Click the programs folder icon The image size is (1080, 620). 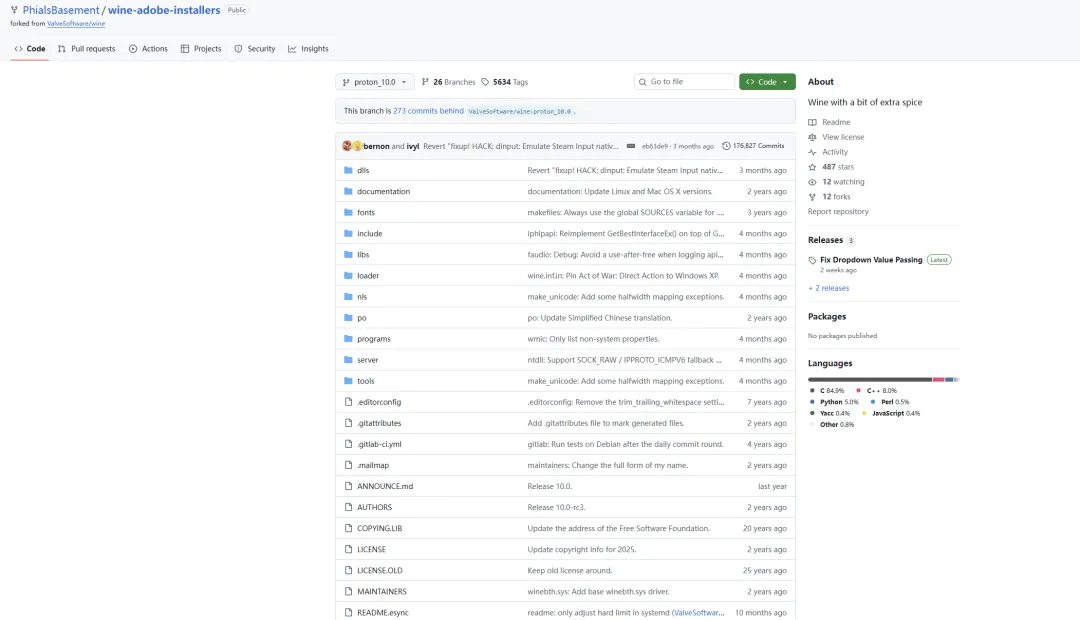[x=348, y=339]
